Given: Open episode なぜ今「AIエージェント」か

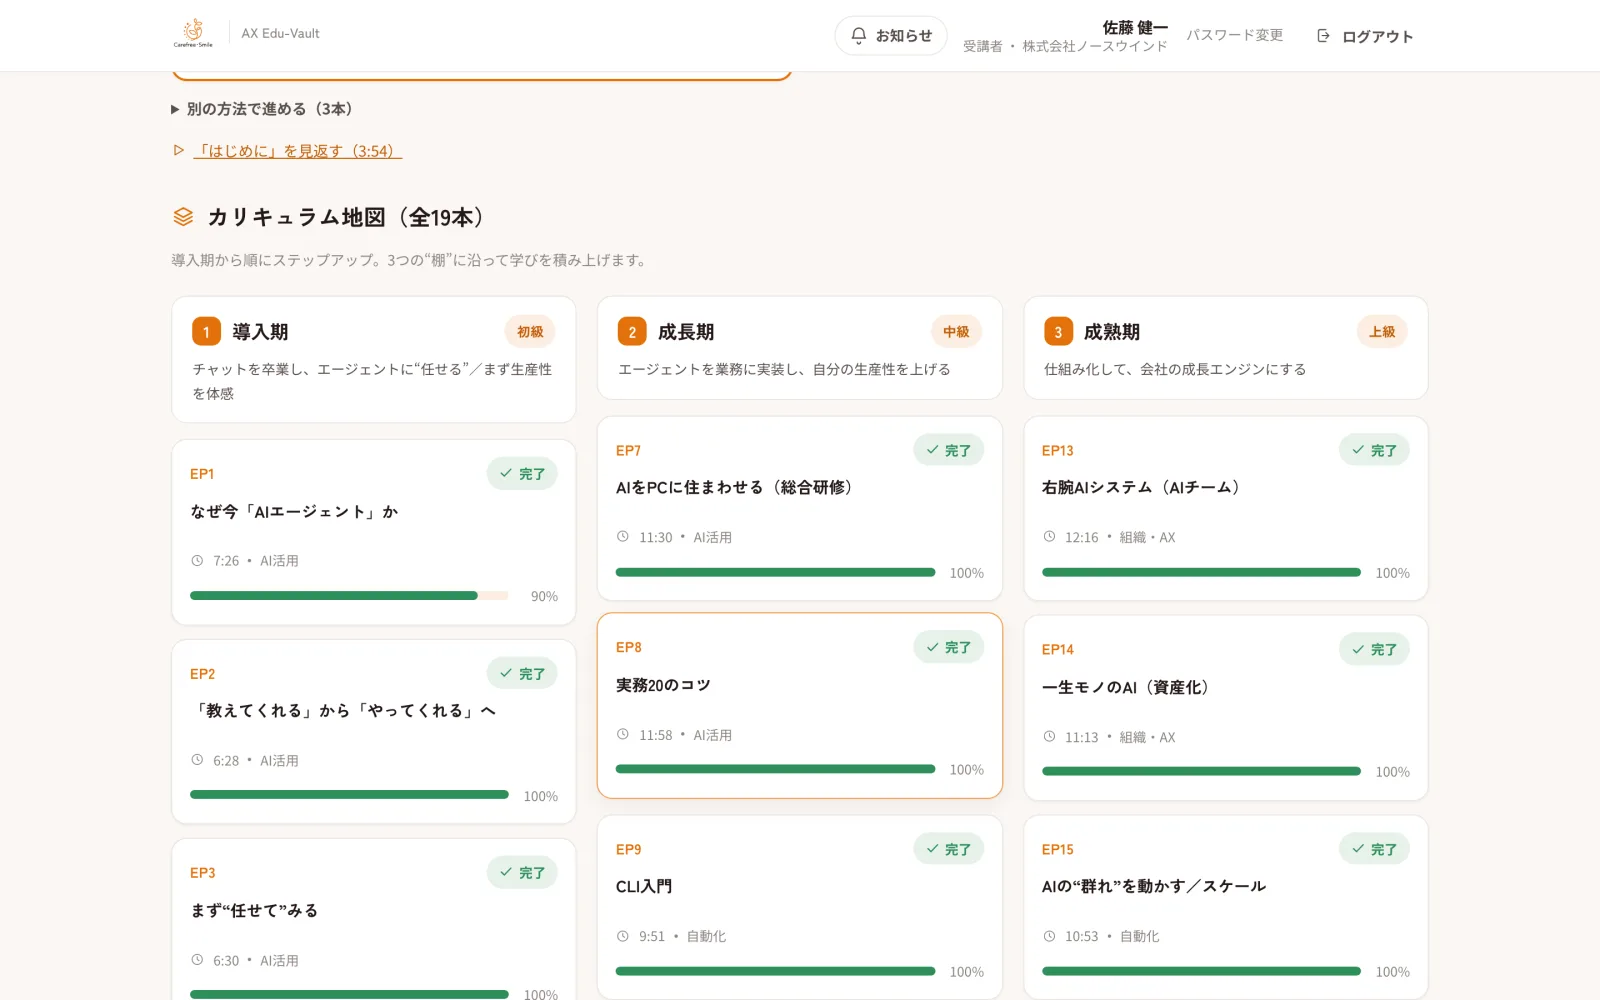Looking at the screenshot, I should [374, 532].
